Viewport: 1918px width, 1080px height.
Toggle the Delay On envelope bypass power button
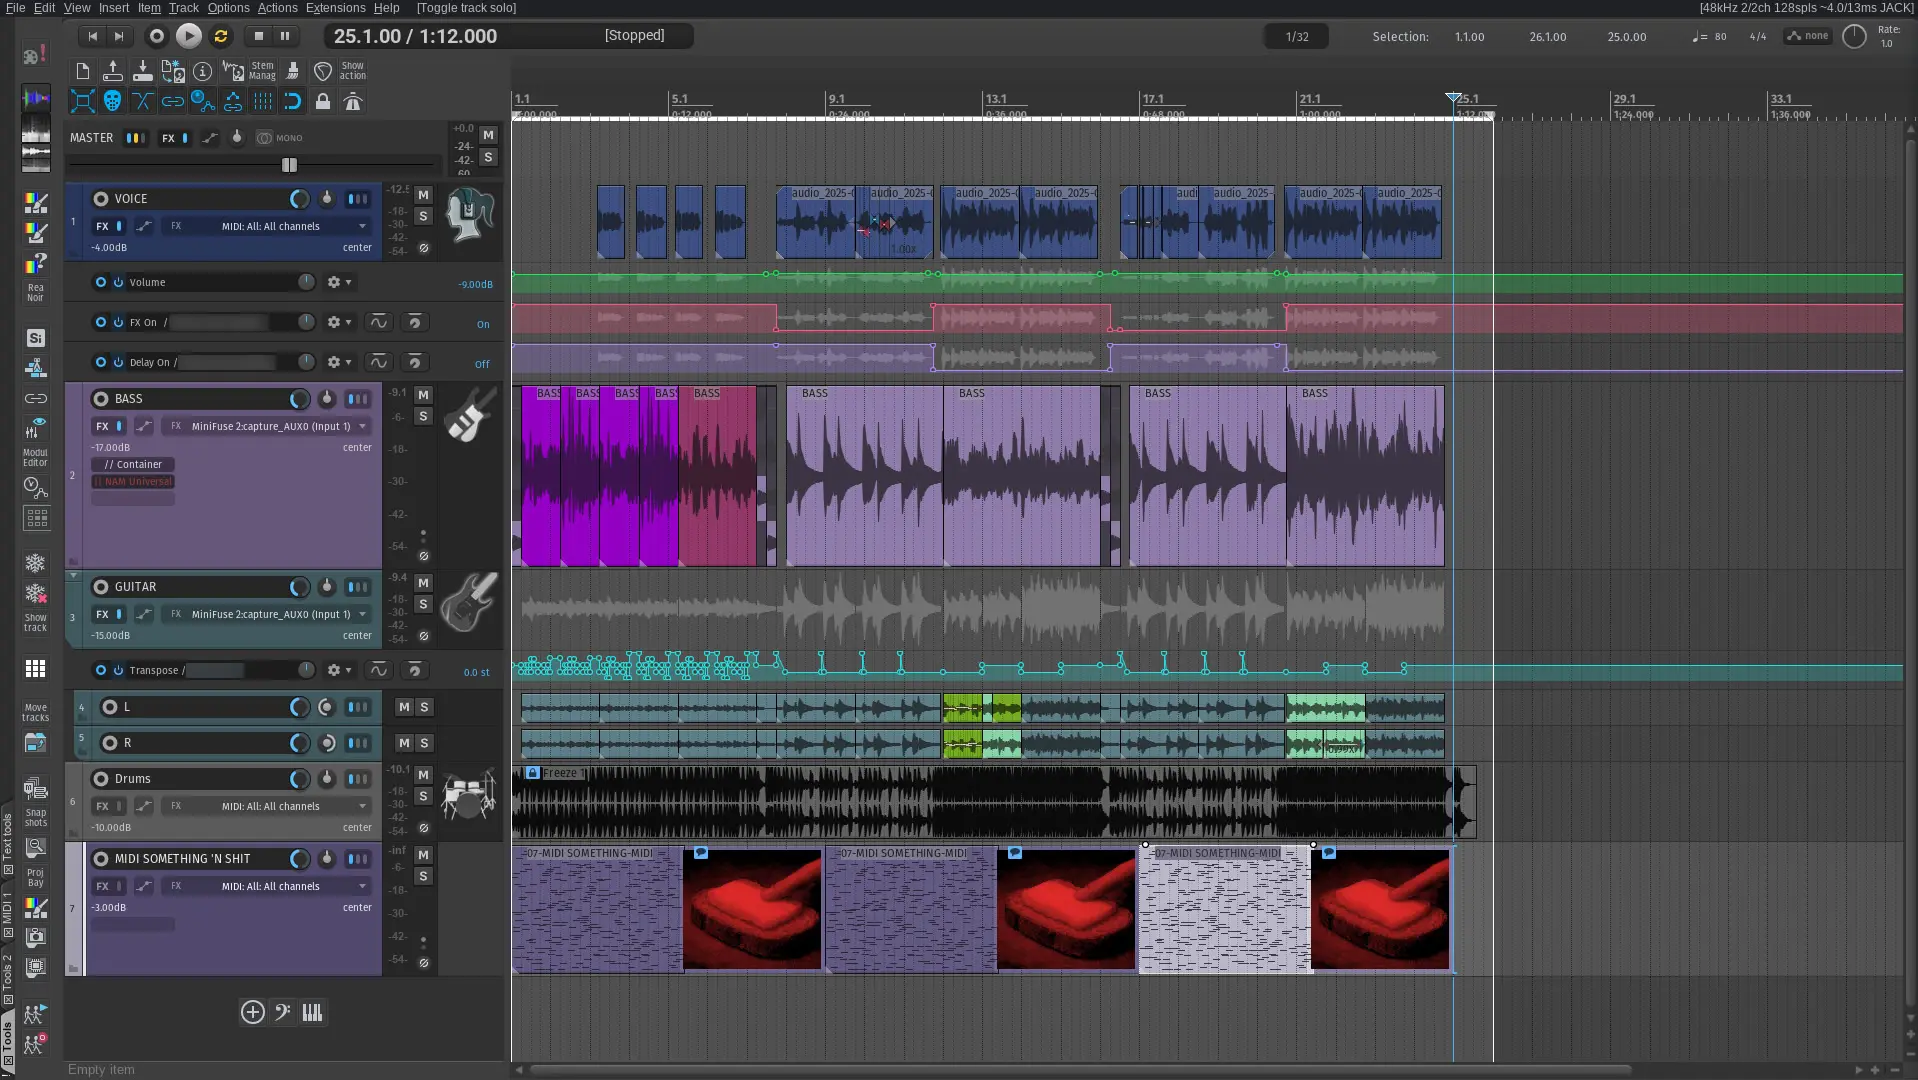click(x=118, y=362)
